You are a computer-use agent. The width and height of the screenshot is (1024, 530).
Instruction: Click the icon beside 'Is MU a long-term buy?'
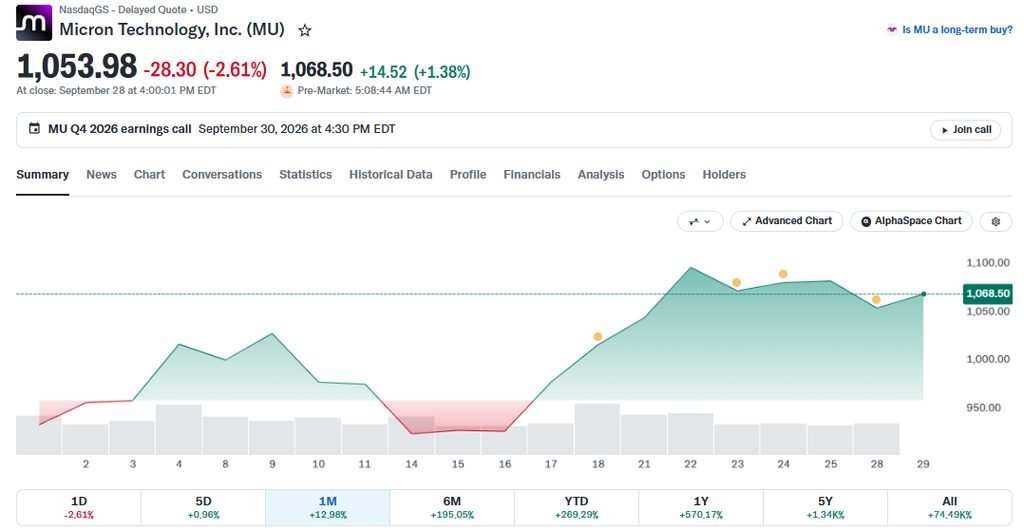click(x=891, y=30)
